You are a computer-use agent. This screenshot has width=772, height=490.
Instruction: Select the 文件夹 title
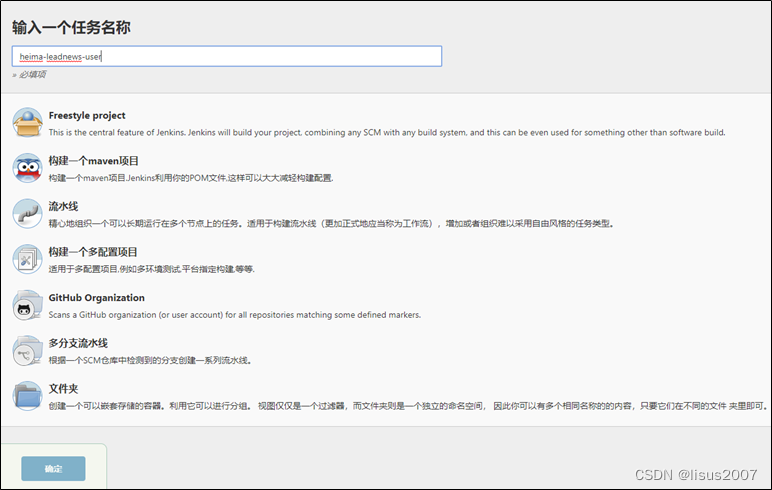coord(64,389)
